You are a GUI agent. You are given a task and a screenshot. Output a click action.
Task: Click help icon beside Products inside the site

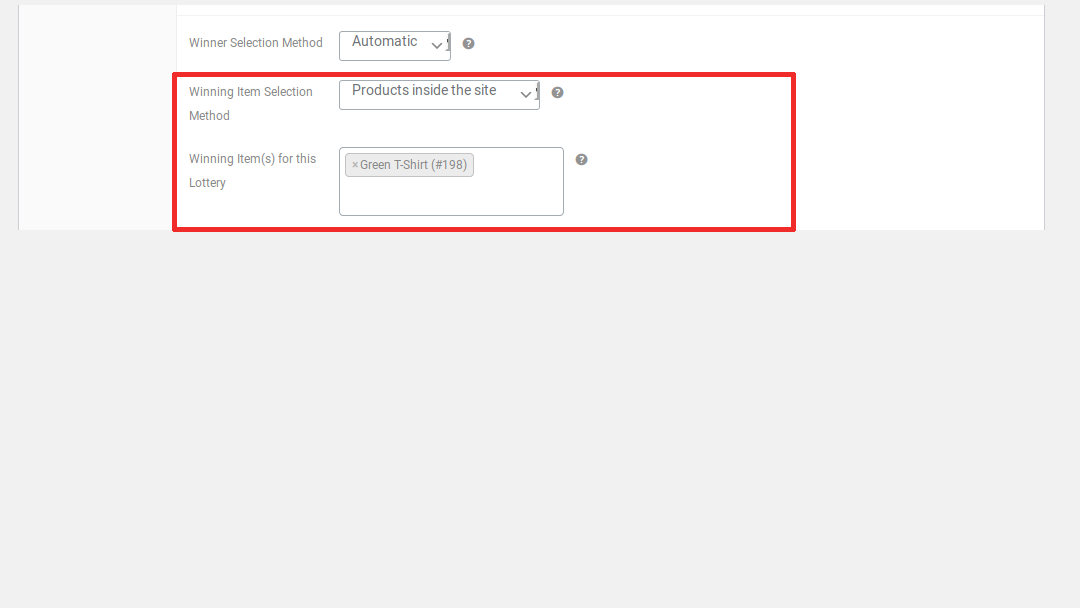point(557,92)
